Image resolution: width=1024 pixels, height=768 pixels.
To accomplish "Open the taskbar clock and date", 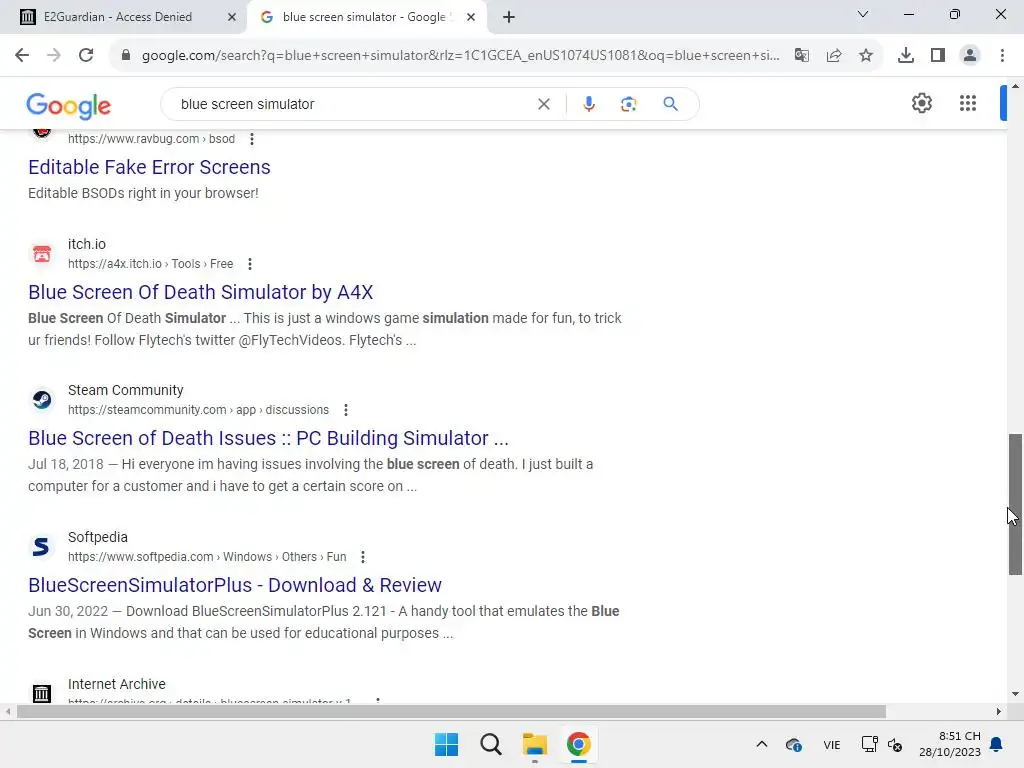I will point(950,744).
